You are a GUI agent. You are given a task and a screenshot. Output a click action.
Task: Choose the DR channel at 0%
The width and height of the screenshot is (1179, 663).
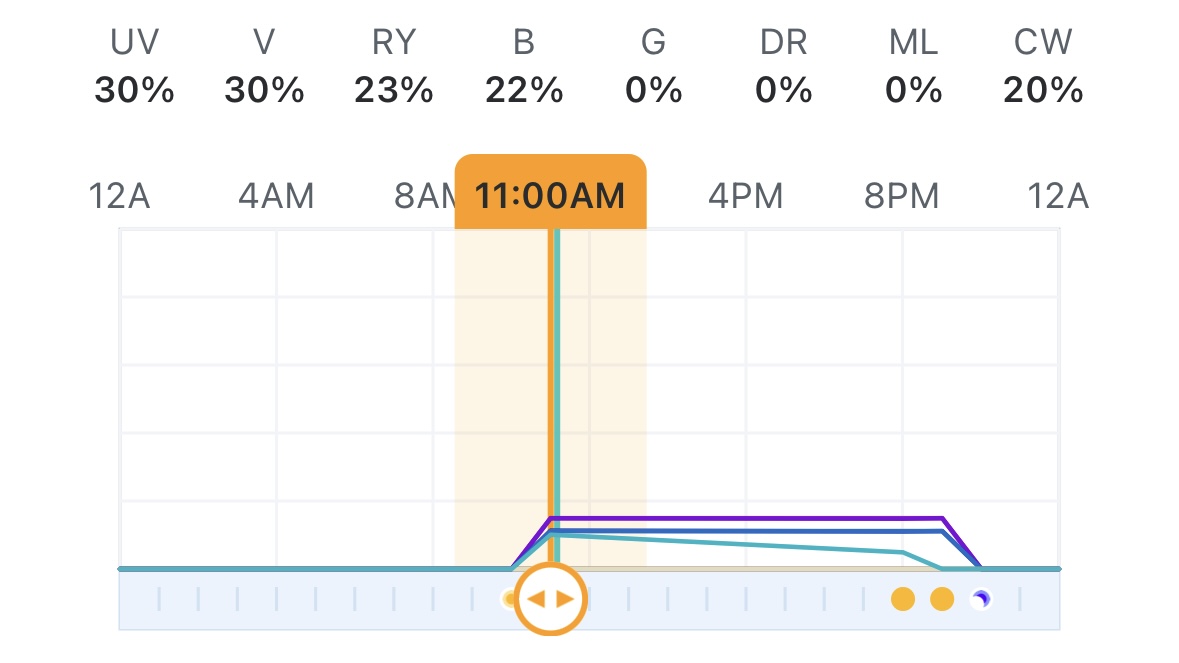(x=784, y=70)
